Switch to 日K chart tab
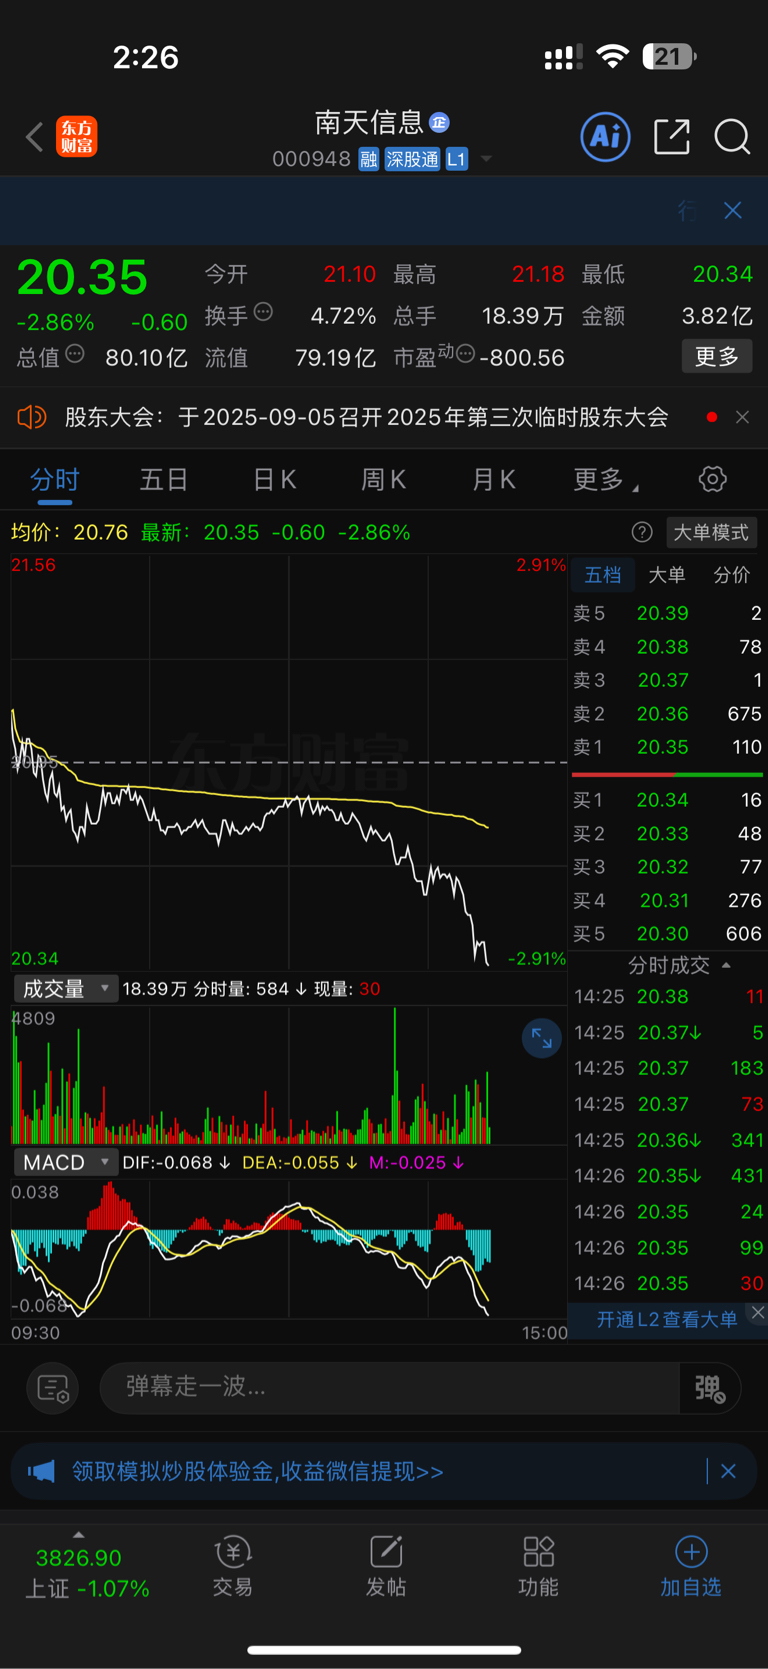 coord(274,480)
